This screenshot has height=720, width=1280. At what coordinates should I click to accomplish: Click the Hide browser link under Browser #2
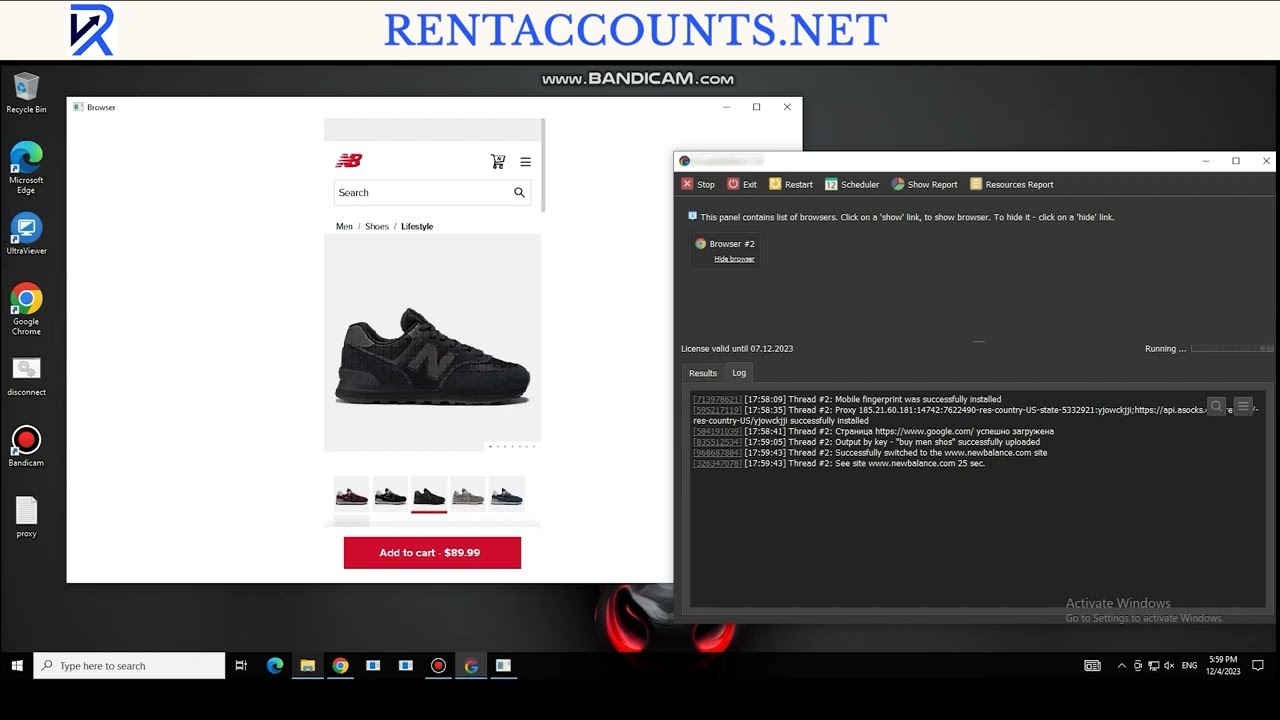(734, 259)
